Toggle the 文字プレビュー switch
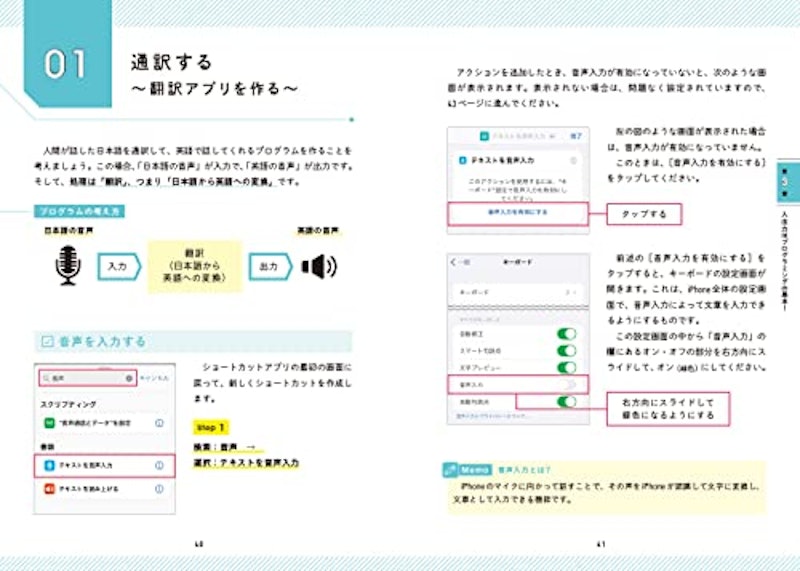 click(x=566, y=367)
